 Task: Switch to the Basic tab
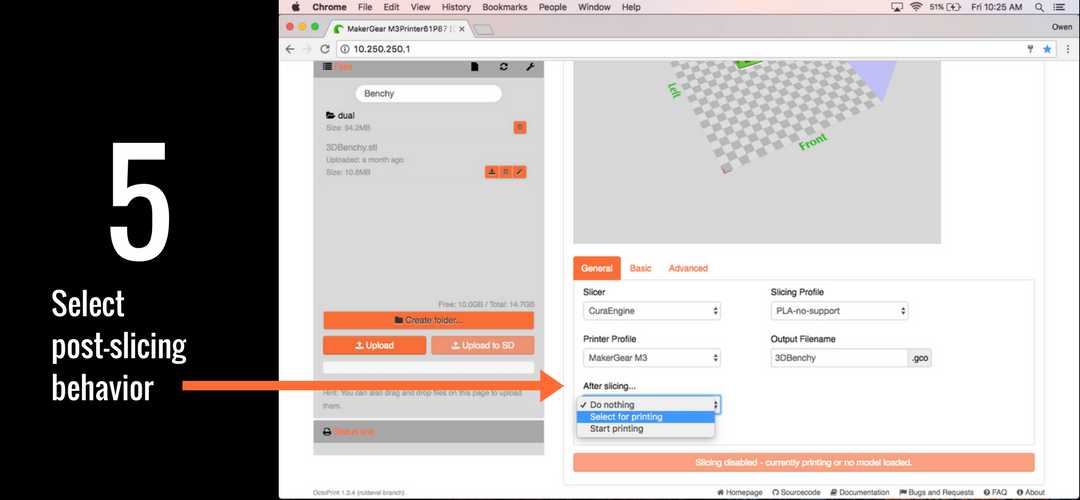point(640,268)
